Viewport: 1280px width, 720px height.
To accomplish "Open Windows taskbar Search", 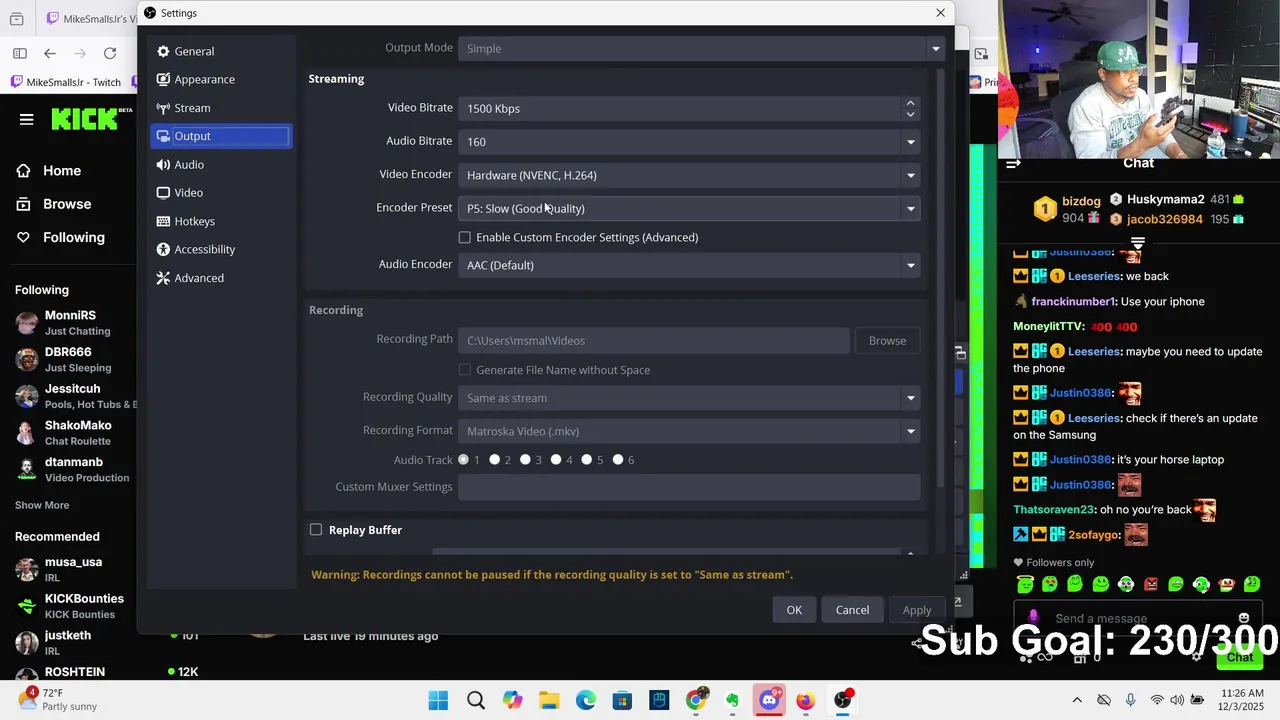I will (475, 700).
